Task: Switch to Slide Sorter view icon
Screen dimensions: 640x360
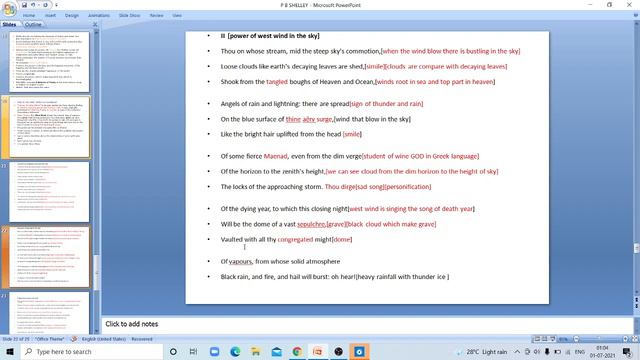Action: (x=544, y=339)
